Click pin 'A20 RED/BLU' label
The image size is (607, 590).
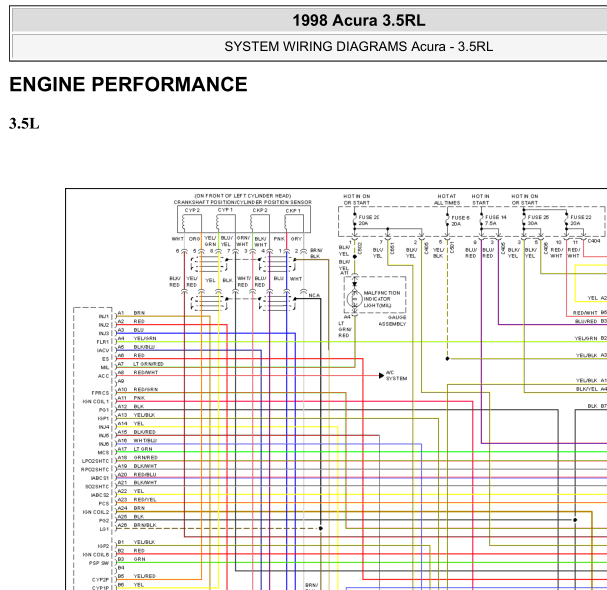[x=137, y=475]
